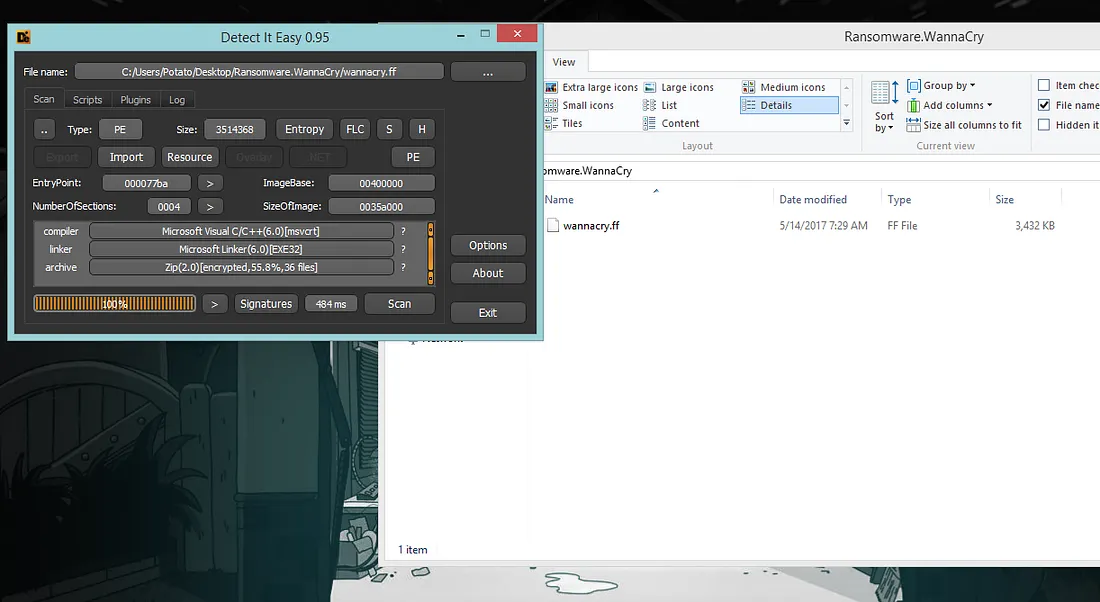Click question mark for archive row
This screenshot has width=1100, height=602.
403,267
